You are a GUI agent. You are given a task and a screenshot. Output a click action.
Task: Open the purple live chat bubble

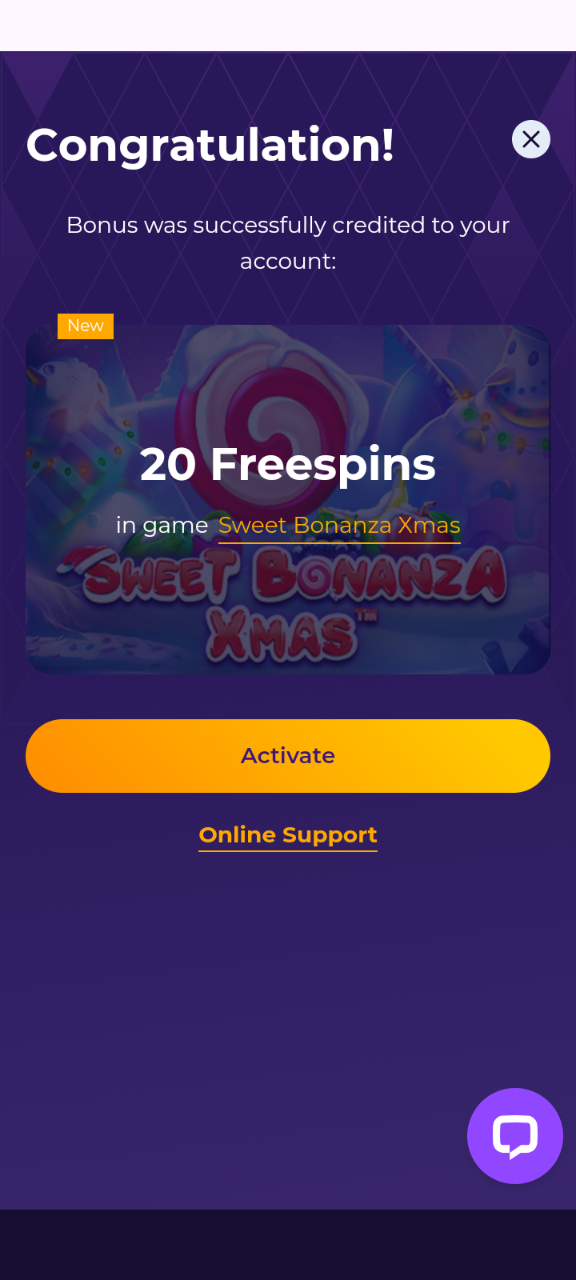coord(515,1135)
